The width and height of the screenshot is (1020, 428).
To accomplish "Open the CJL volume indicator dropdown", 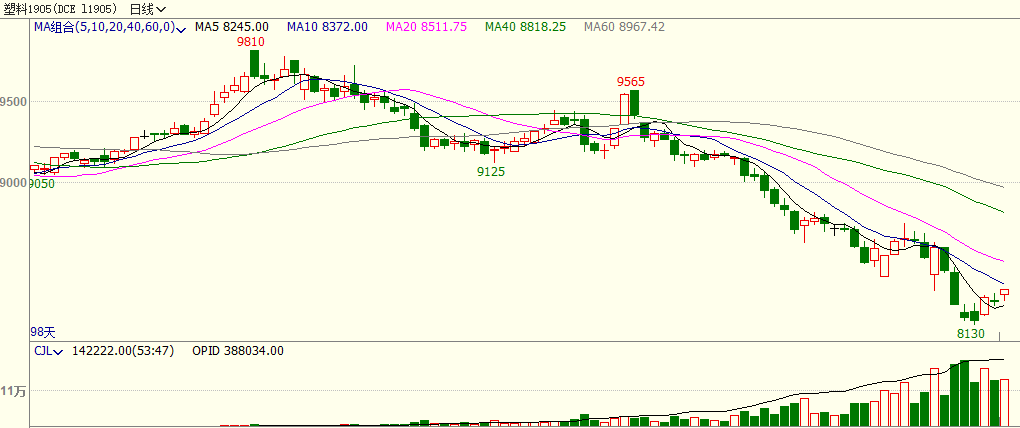I will [x=48, y=351].
